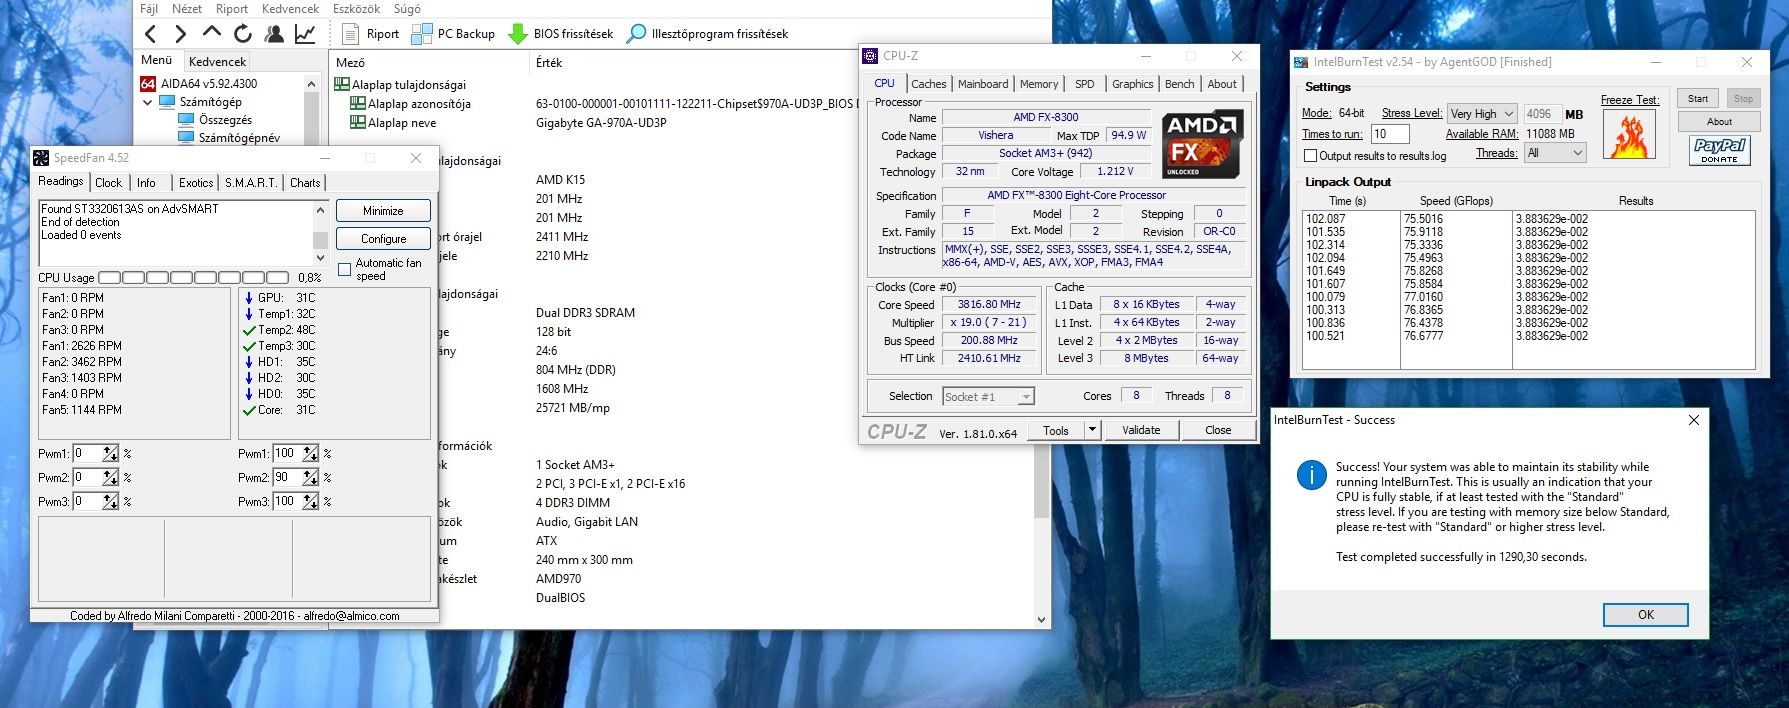Click PayPal Donate button in IntelBurnTest
The height and width of the screenshot is (708, 1789).
(1719, 150)
